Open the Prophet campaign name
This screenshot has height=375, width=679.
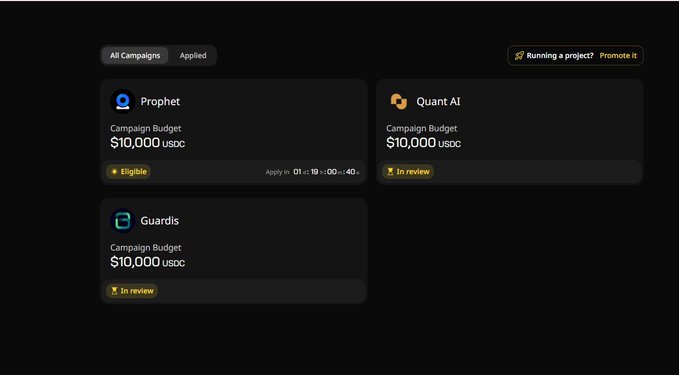pos(160,101)
